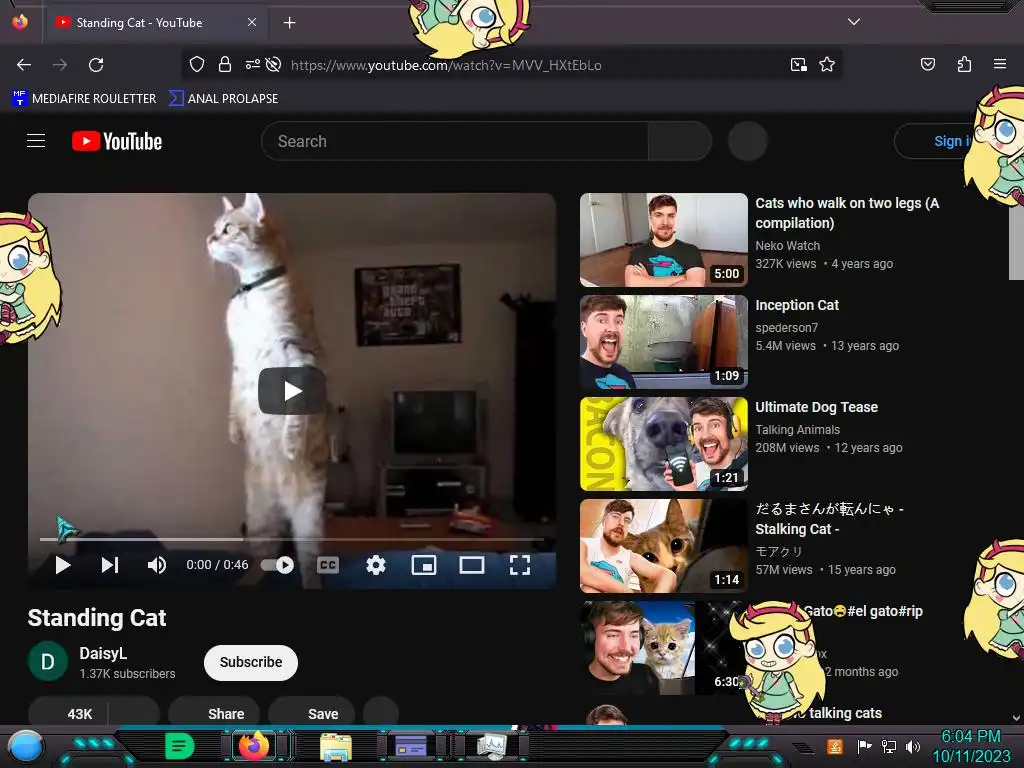This screenshot has height=768, width=1024.
Task: Bookmark this page with star icon
Action: point(827,64)
